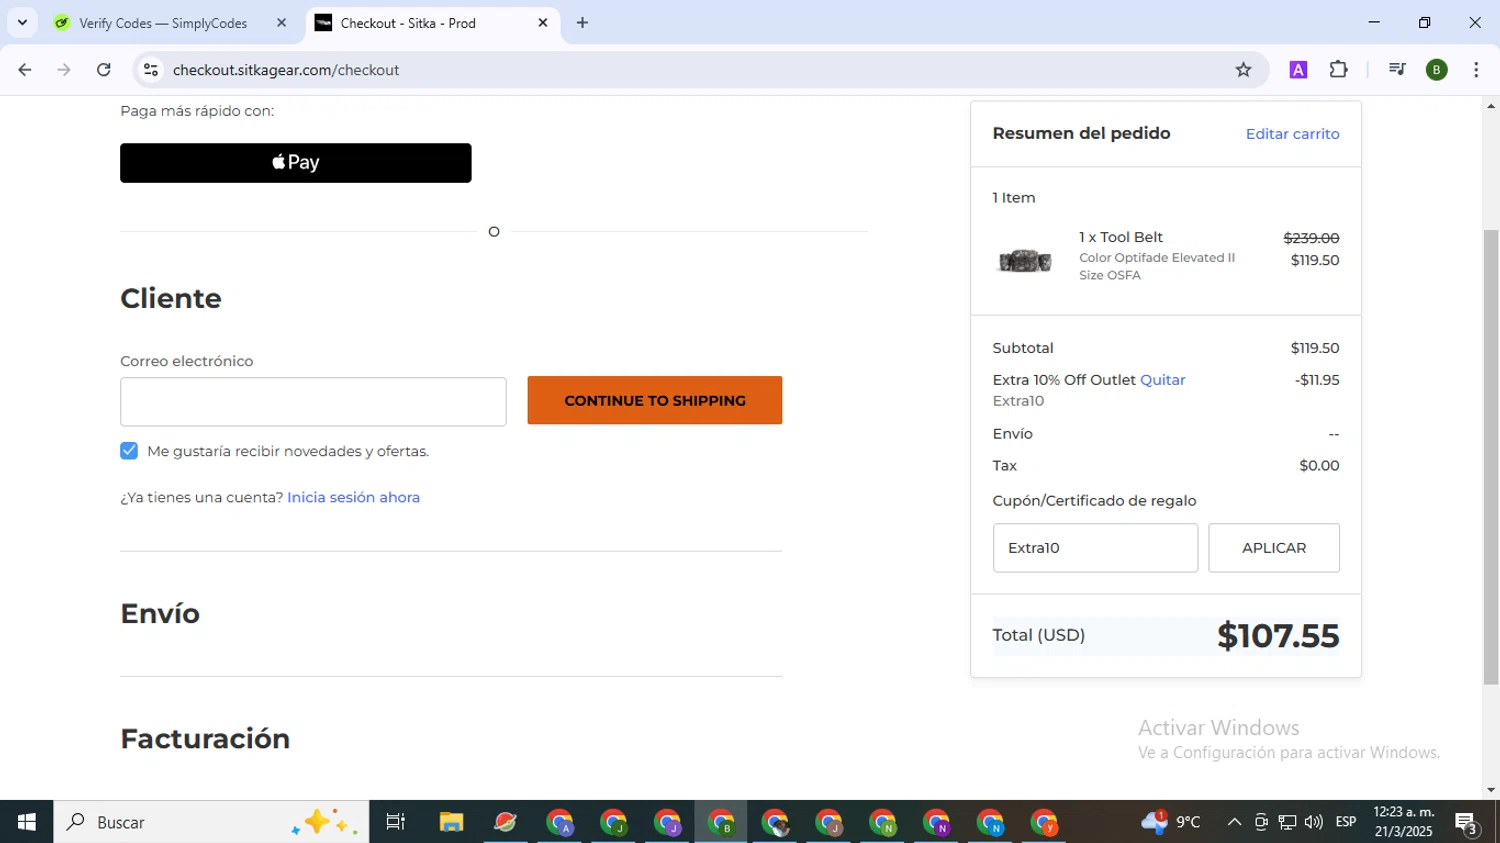Pay with the Apple Pay button
The width and height of the screenshot is (1500, 843).
pos(296,163)
